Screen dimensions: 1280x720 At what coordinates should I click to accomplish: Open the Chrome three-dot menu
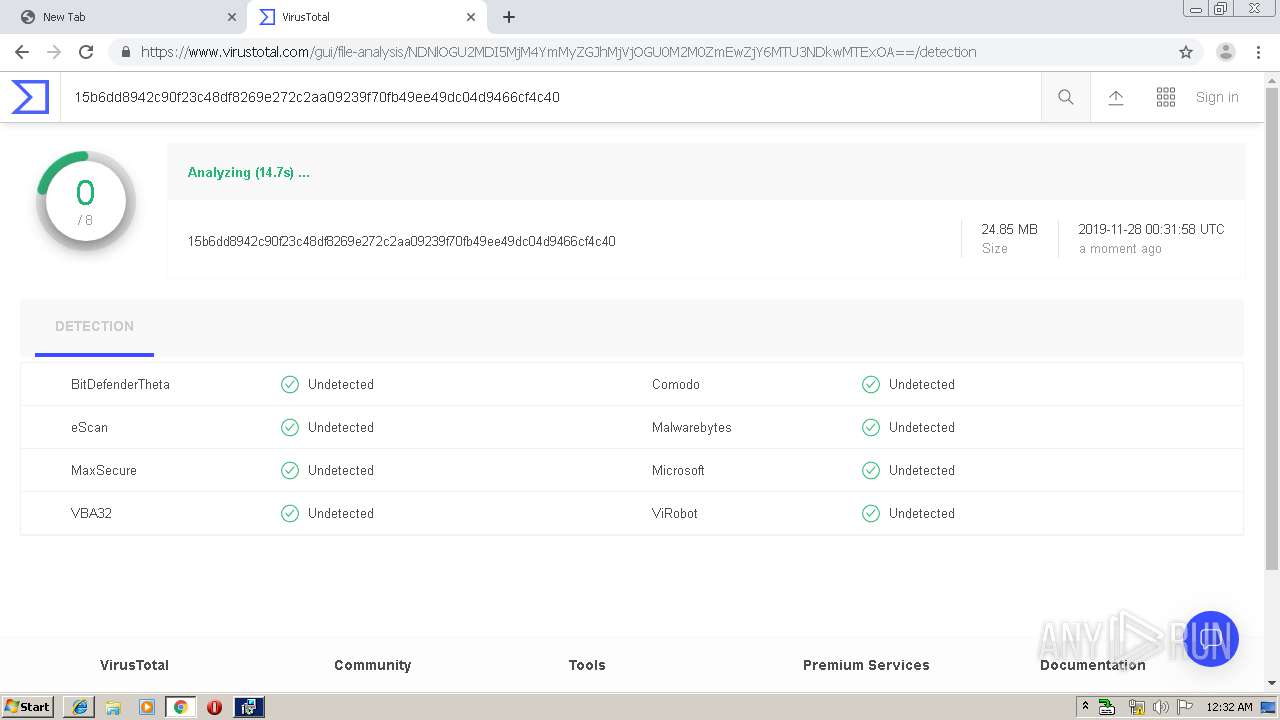(1258, 52)
